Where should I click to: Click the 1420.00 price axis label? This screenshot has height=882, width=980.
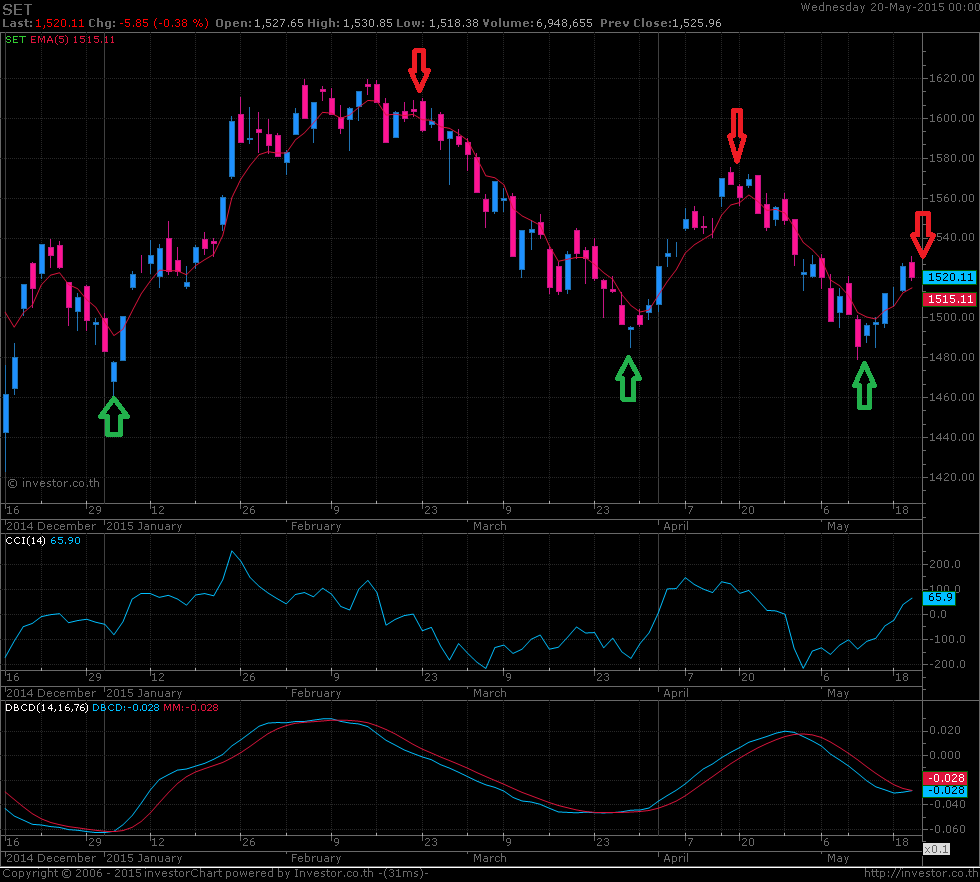(951, 477)
